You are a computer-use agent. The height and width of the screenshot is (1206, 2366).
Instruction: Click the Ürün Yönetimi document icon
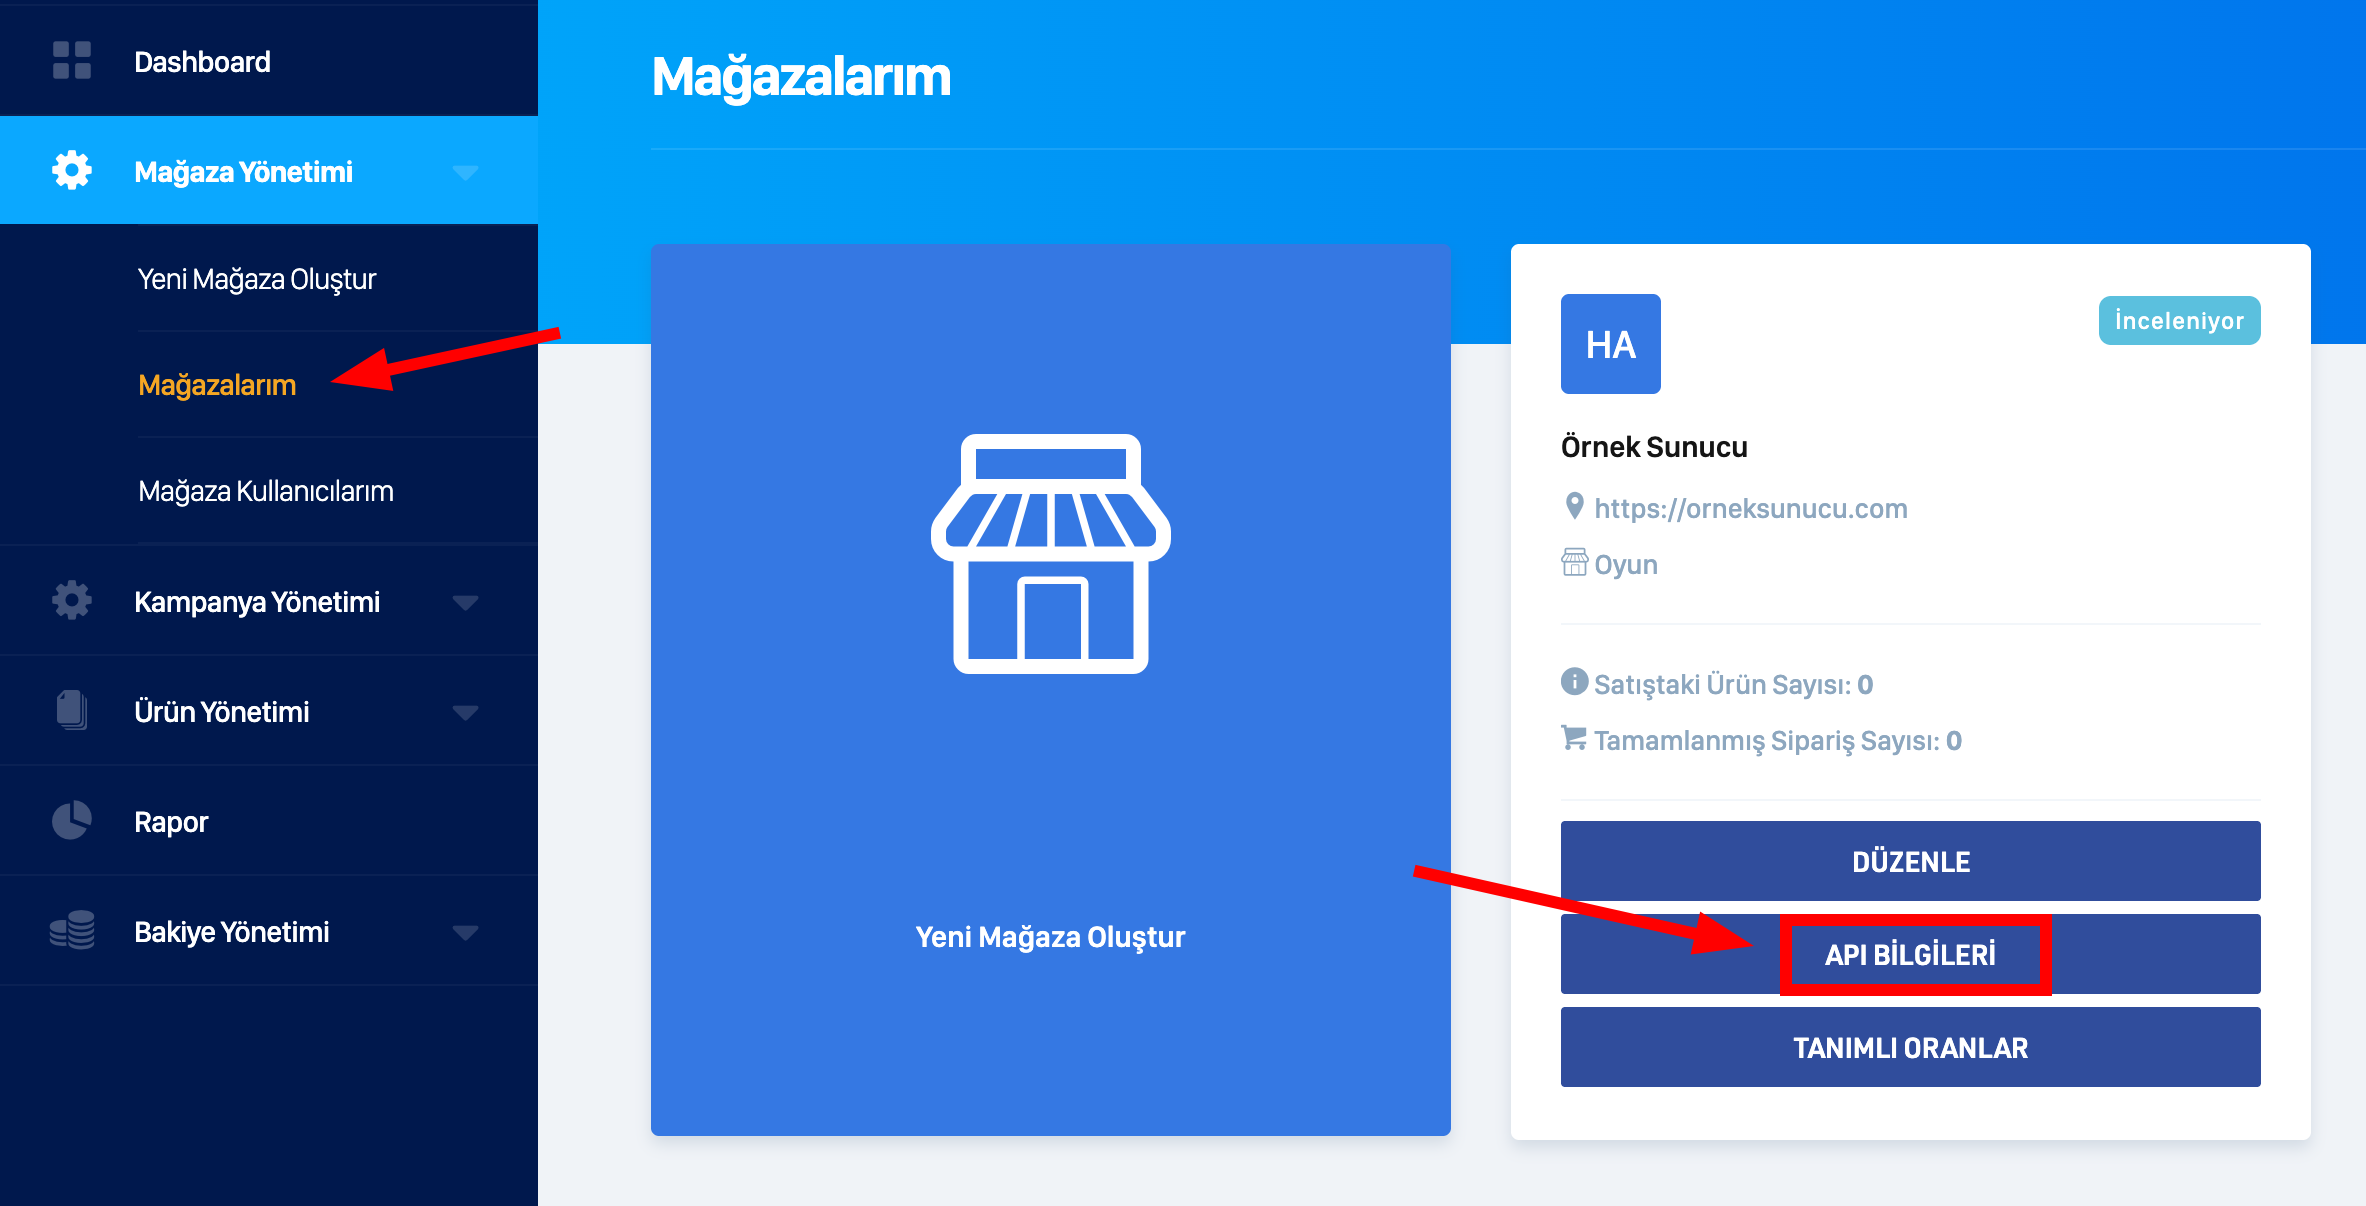[x=72, y=711]
